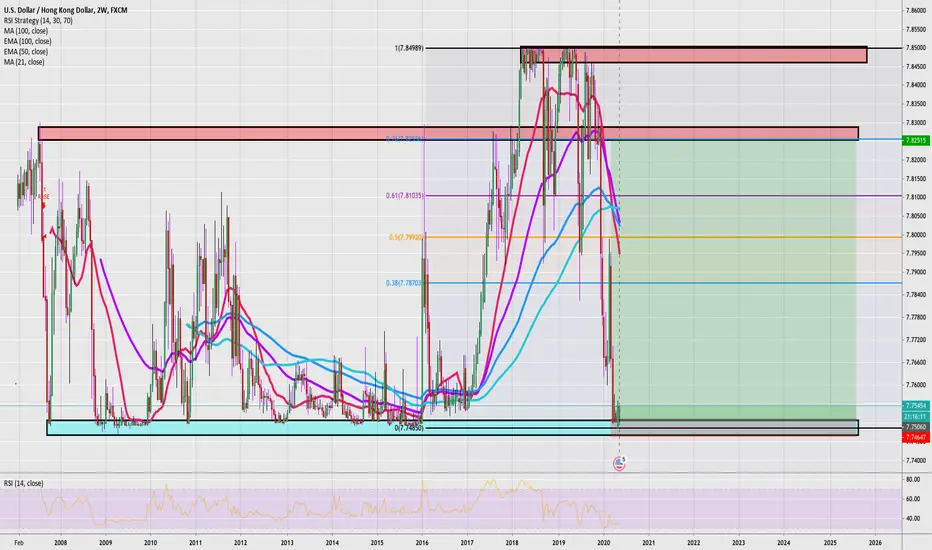Click the 21:16:11 bar countdown tag
This screenshot has height=550, width=932.
pos(915,417)
